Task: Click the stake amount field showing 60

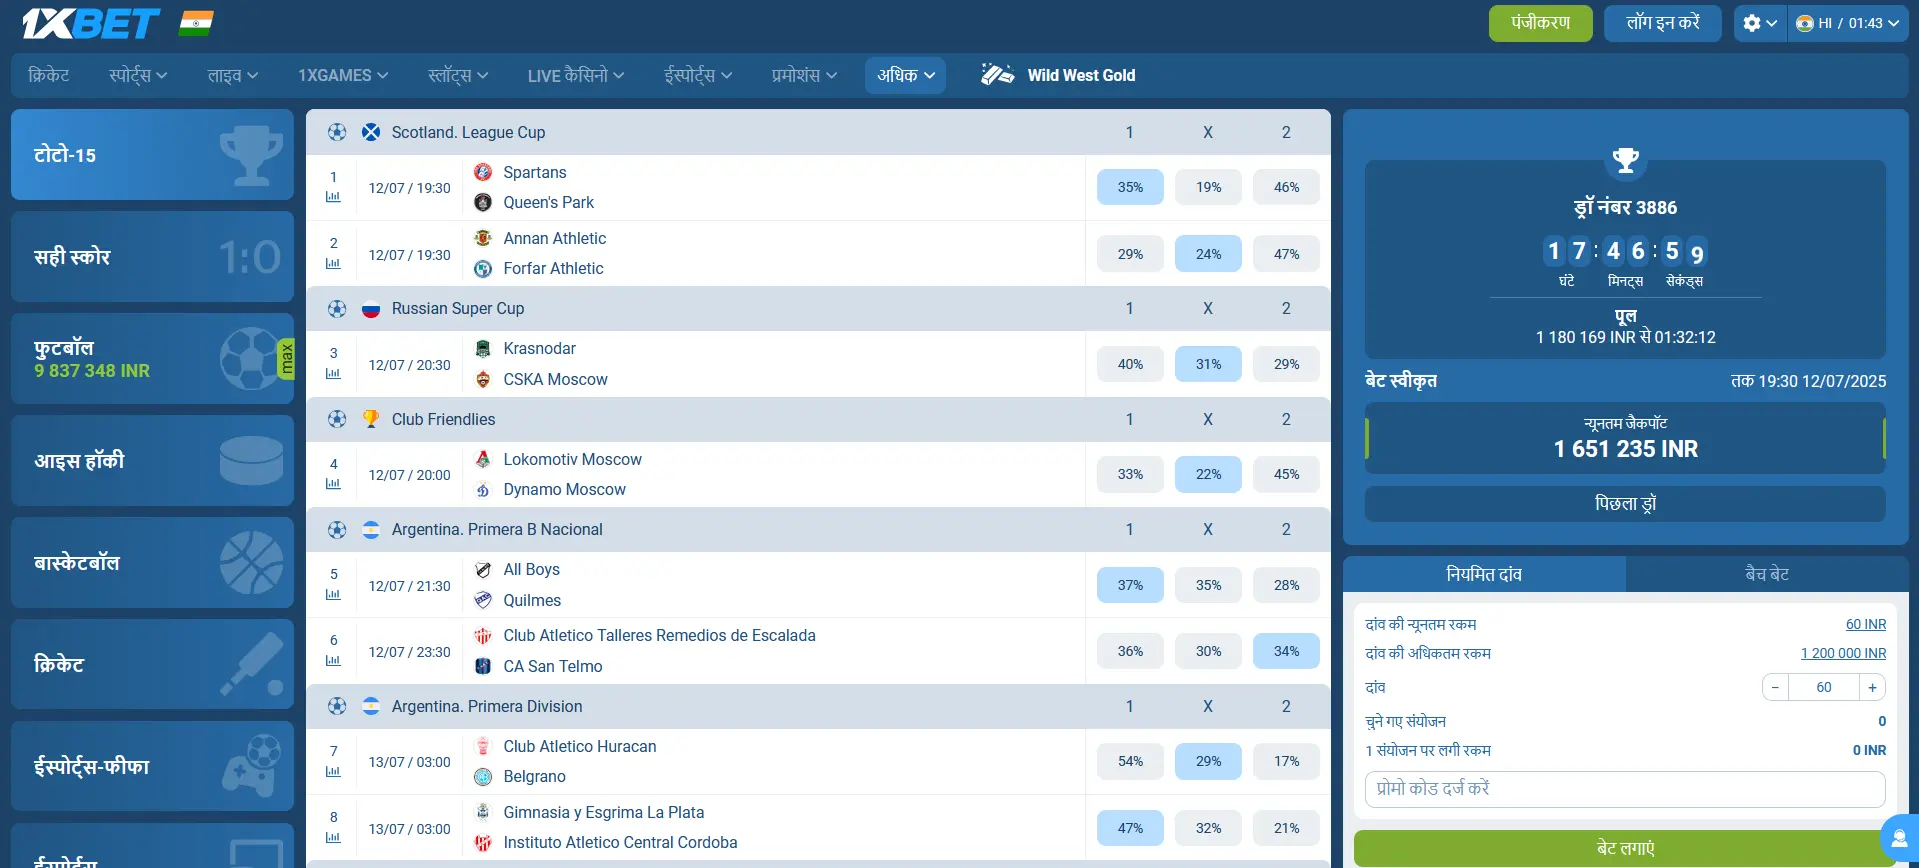Action: [x=1824, y=687]
